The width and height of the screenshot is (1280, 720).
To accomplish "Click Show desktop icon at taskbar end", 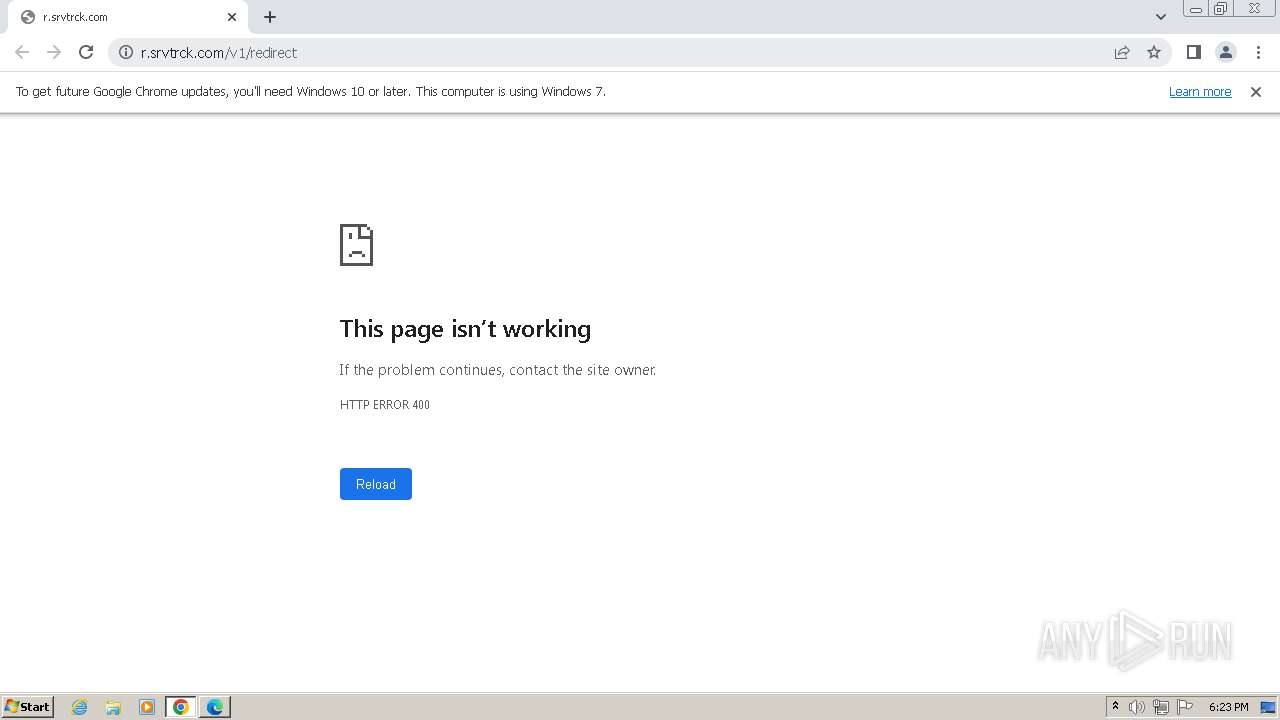I will coord(1268,707).
